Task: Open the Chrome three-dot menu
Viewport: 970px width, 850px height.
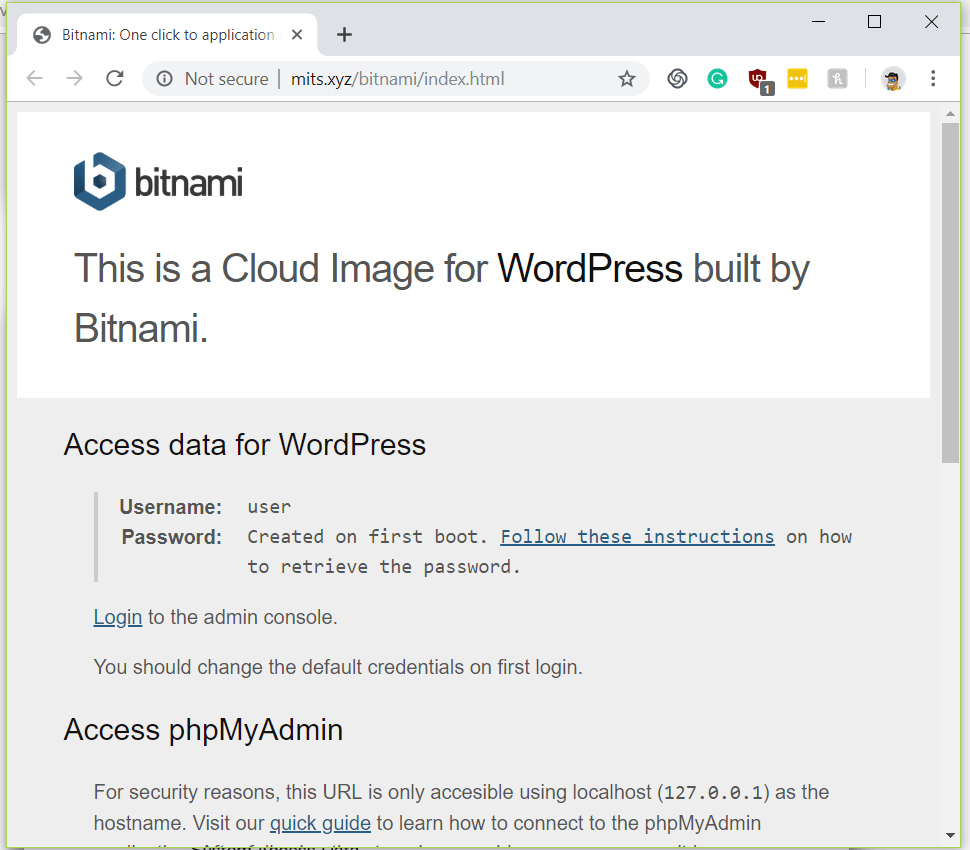Action: [x=933, y=79]
